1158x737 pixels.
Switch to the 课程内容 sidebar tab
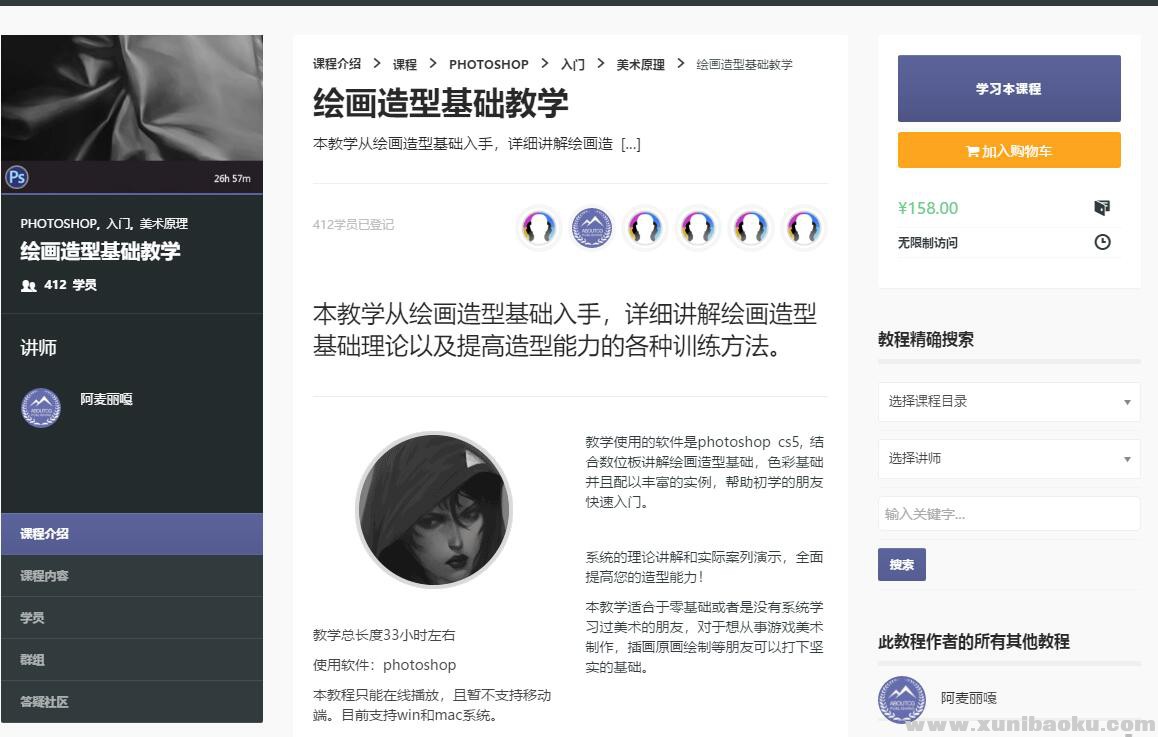tap(131, 576)
